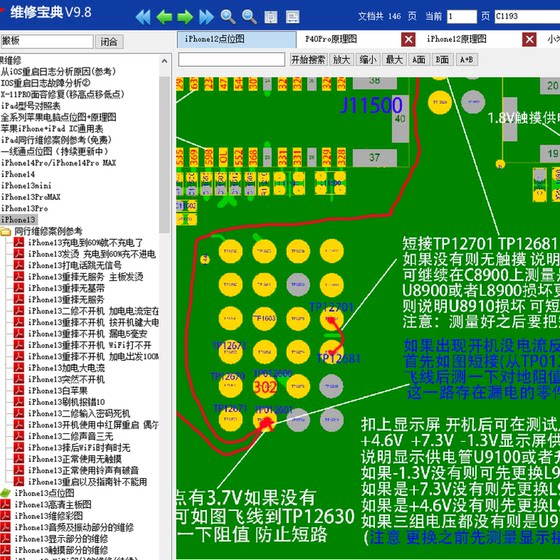This screenshot has width=560, height=560.
Task: Select the iPhone13ProMAX tree node
Action: coord(31,197)
